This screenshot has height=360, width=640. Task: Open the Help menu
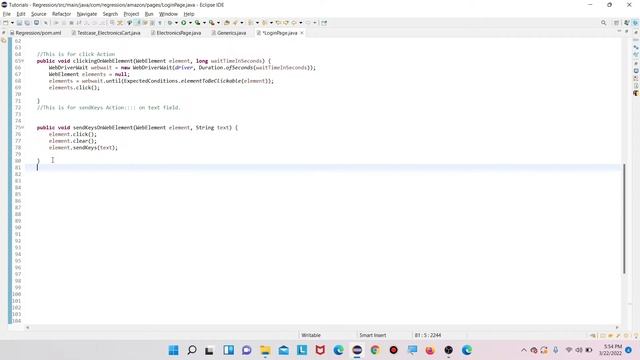(x=189, y=14)
